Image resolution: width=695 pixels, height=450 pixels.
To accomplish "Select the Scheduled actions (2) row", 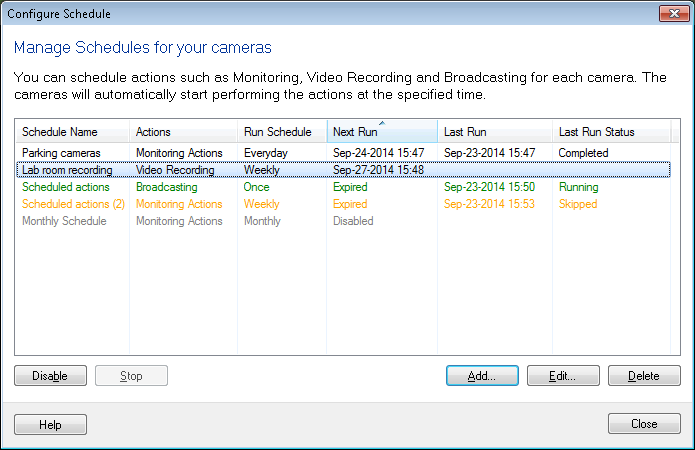I will 72,204.
